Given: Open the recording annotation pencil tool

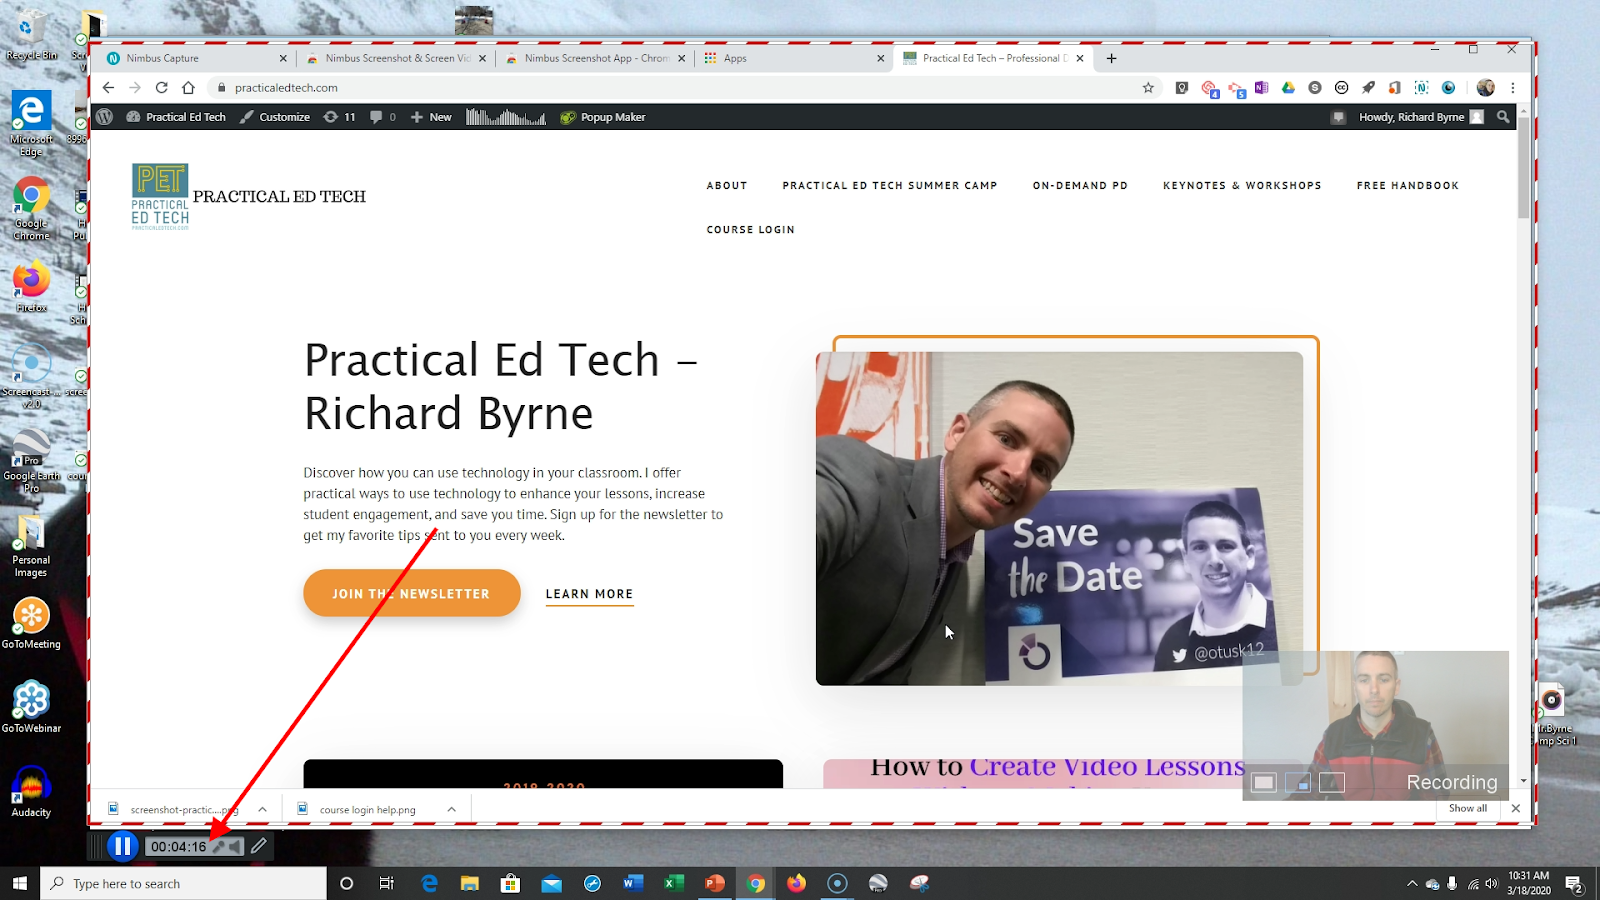Looking at the screenshot, I should pos(259,846).
